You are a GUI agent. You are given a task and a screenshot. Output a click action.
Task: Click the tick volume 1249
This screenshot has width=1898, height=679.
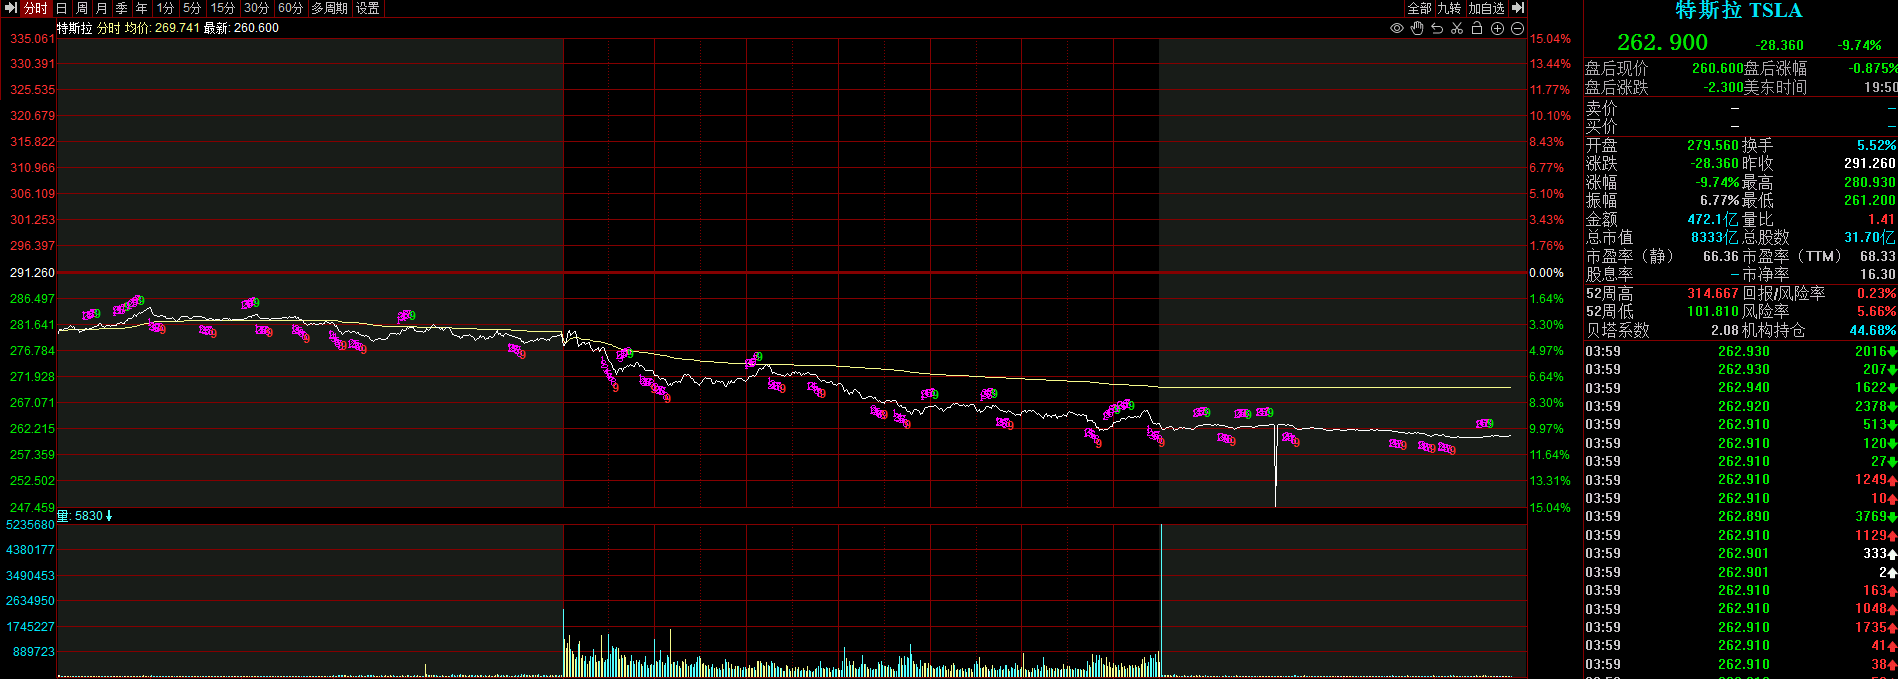click(x=1871, y=480)
